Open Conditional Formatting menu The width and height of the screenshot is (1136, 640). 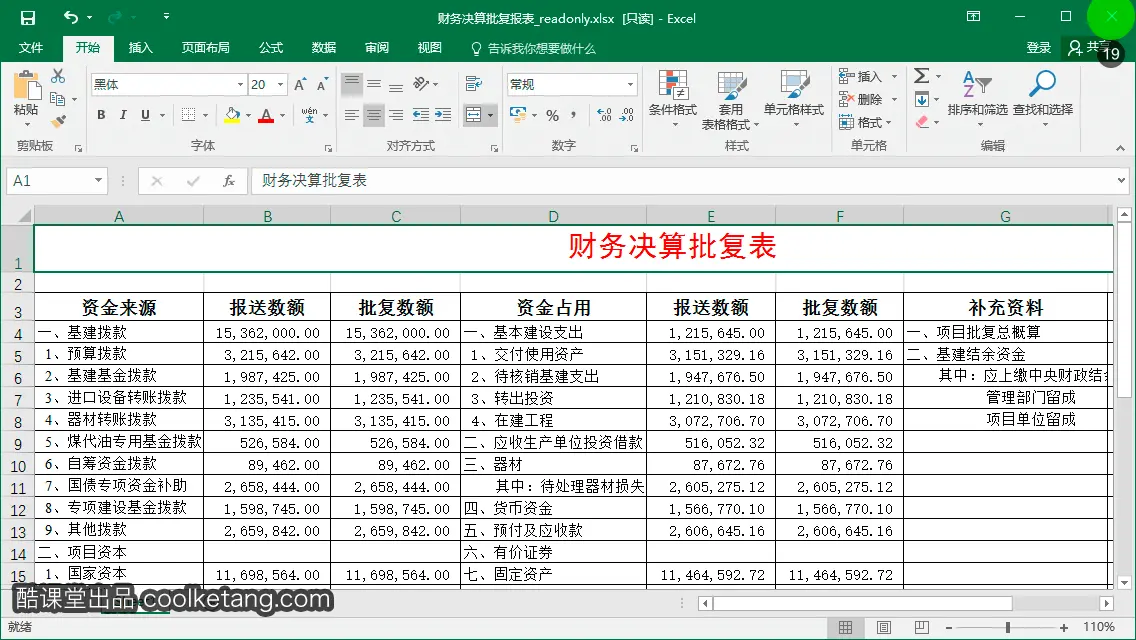coord(672,99)
